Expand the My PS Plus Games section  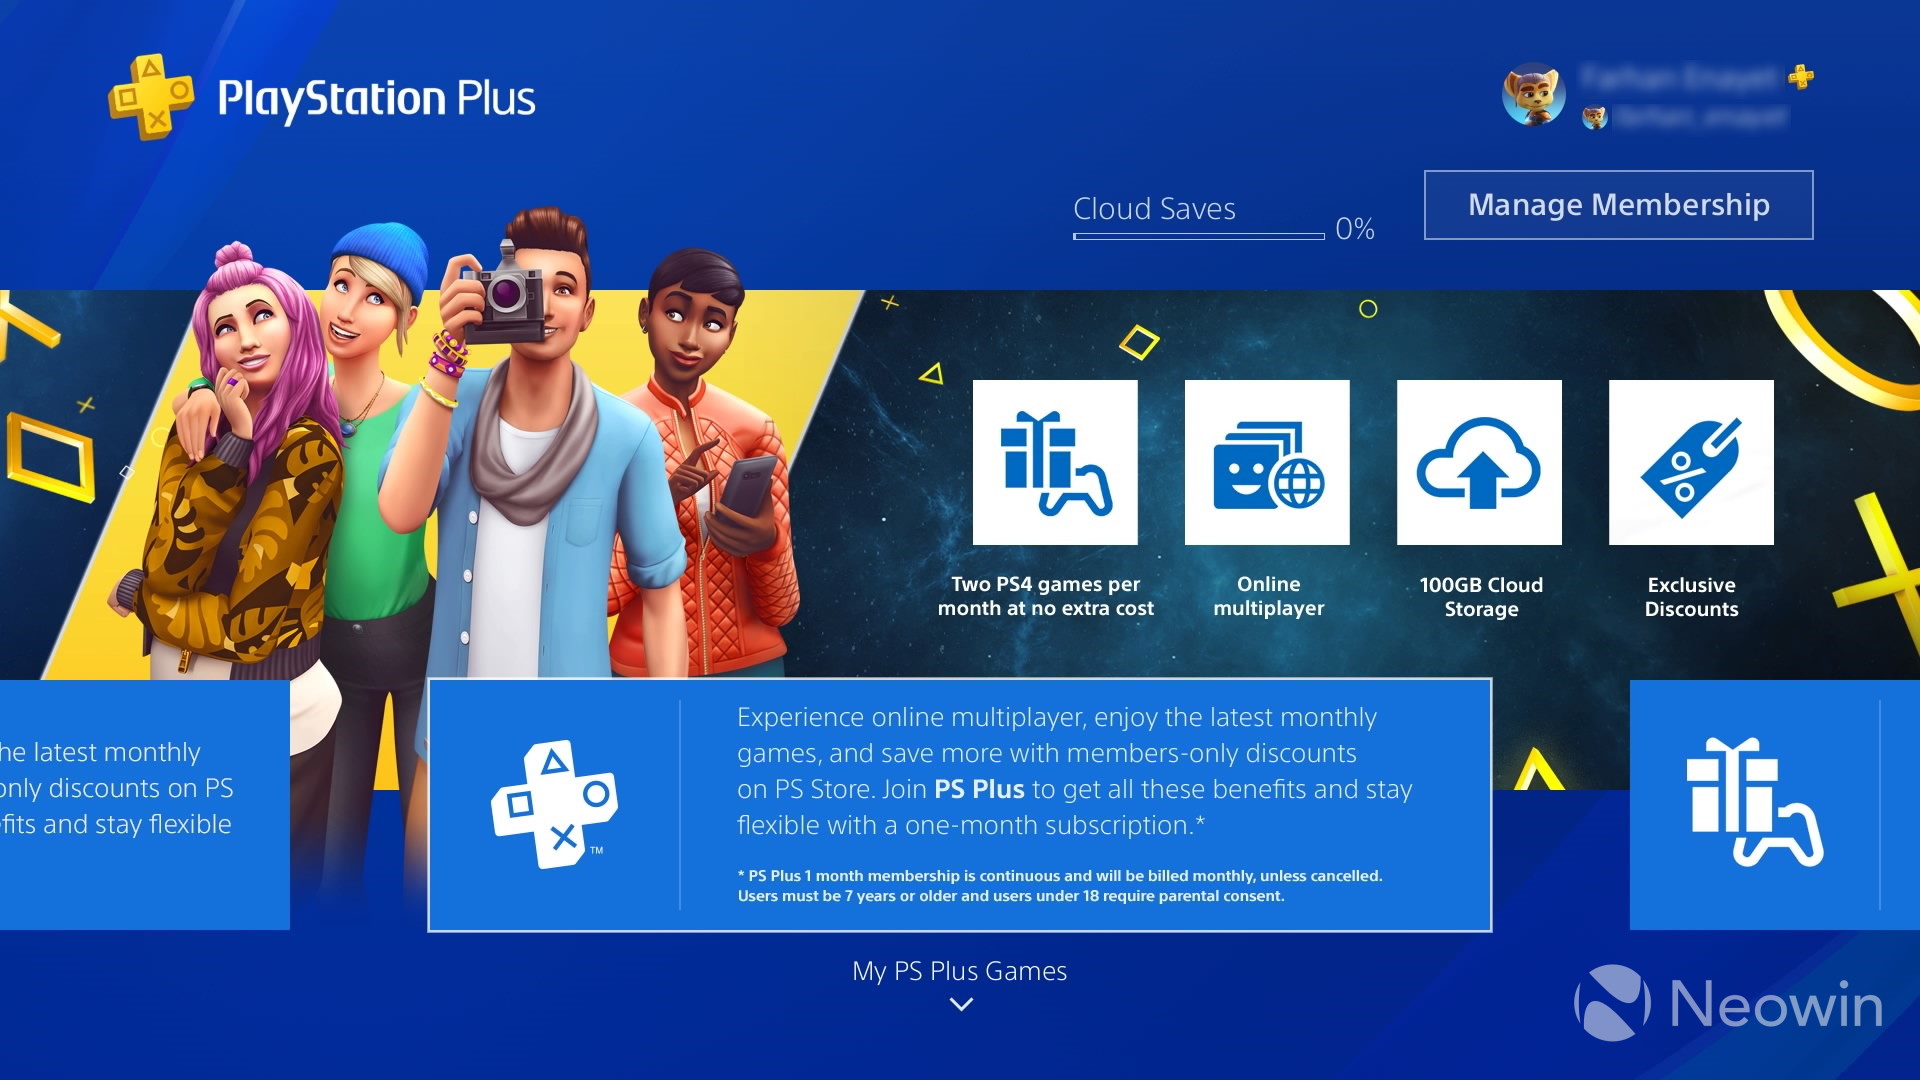959,1005
